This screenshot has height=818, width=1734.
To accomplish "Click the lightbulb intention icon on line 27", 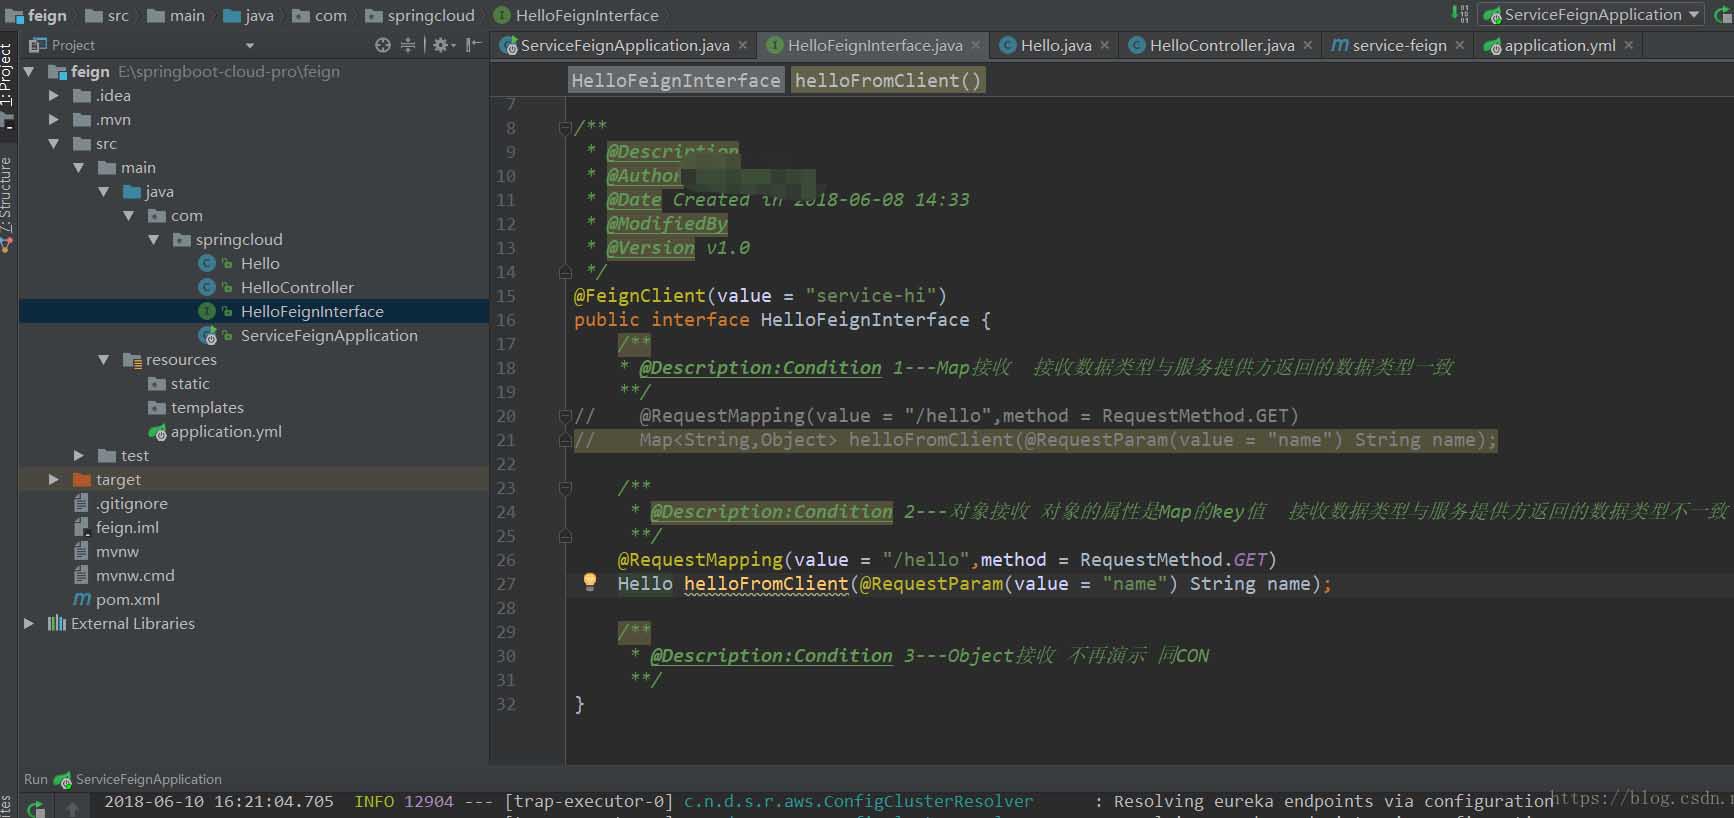I will 590,582.
